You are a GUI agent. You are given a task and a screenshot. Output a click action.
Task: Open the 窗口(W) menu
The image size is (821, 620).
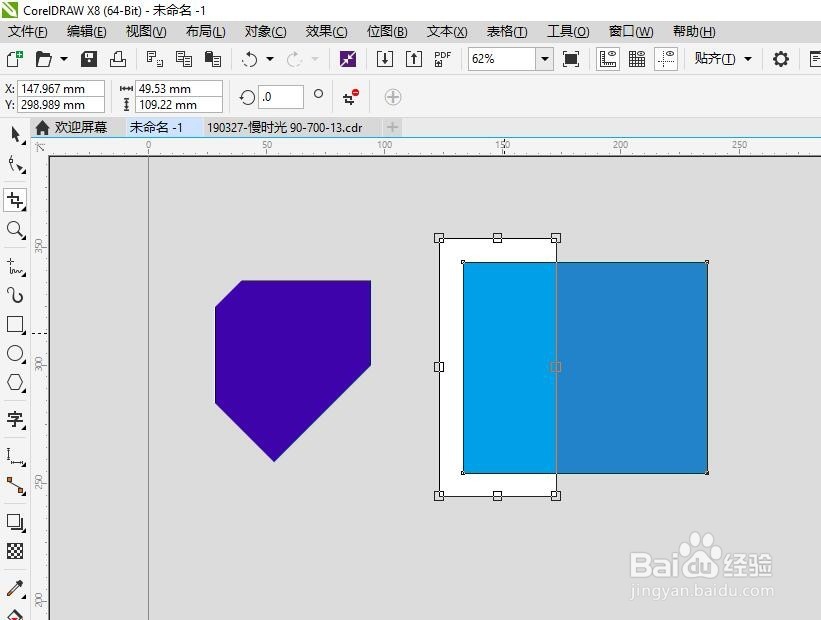631,31
